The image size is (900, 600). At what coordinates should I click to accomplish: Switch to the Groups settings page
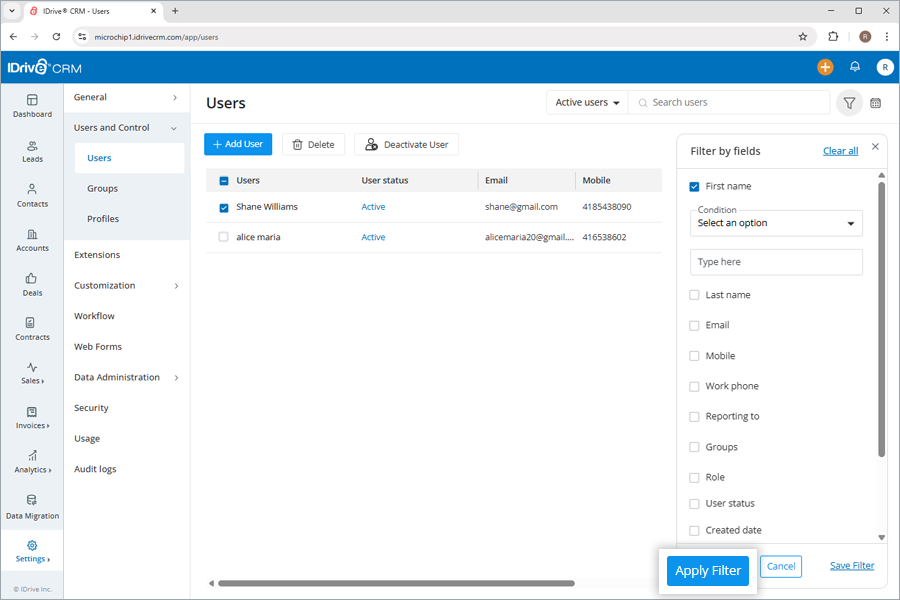[102, 188]
